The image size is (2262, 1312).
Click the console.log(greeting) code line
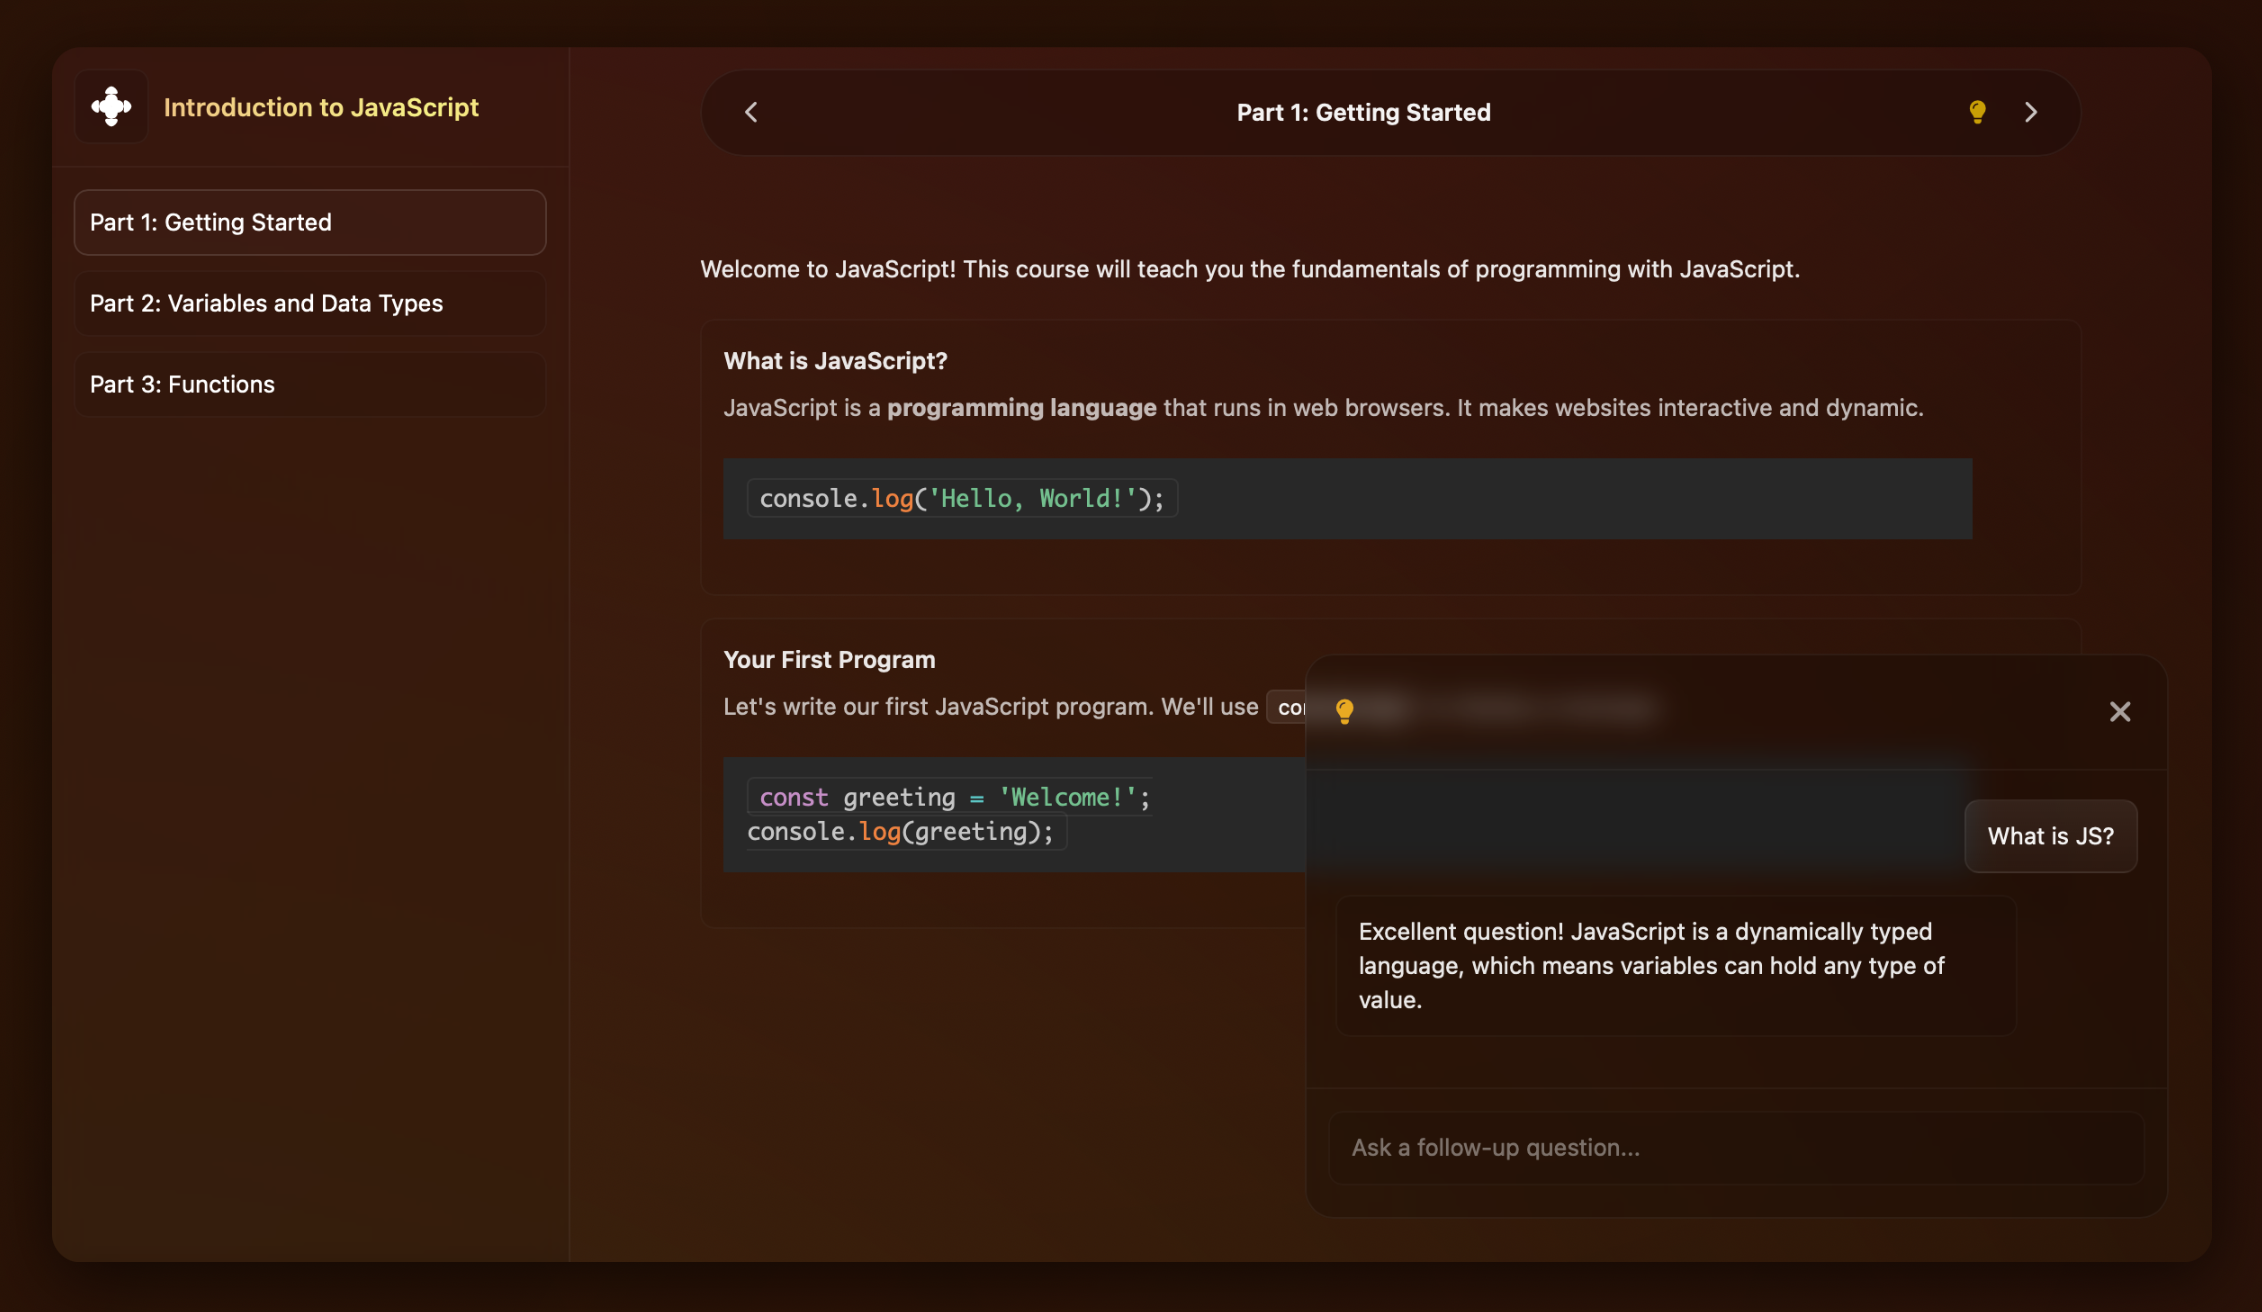click(900, 832)
